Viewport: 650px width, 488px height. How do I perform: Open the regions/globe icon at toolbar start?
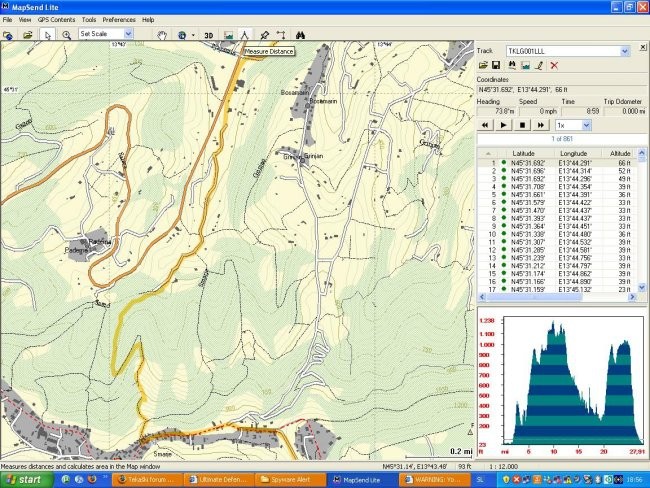click(x=8, y=35)
